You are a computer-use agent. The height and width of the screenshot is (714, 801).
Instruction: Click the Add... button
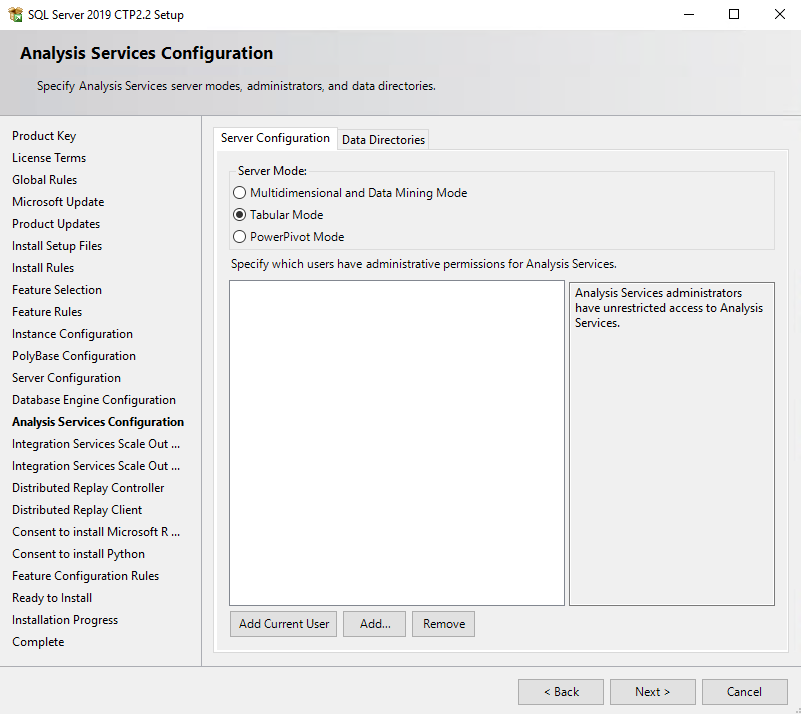pos(374,624)
